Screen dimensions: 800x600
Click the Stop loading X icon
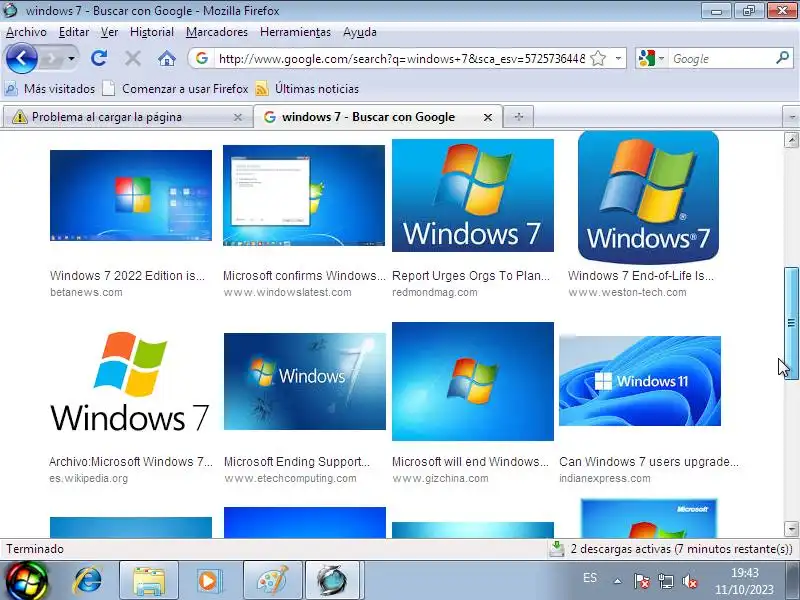(x=133, y=59)
